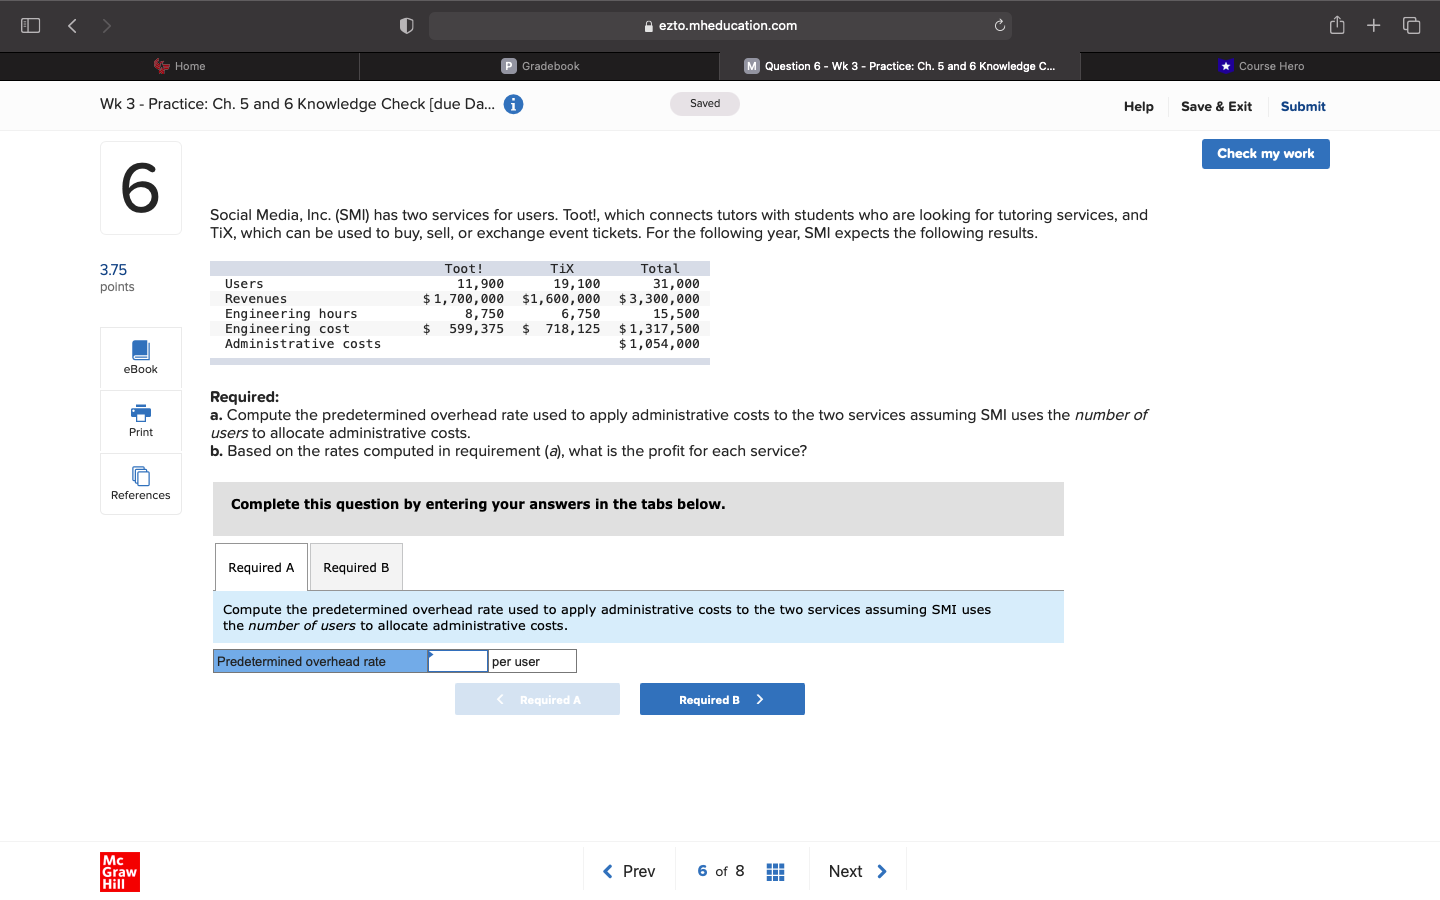Open the Required B tab
The image size is (1440, 900).
[x=356, y=567]
